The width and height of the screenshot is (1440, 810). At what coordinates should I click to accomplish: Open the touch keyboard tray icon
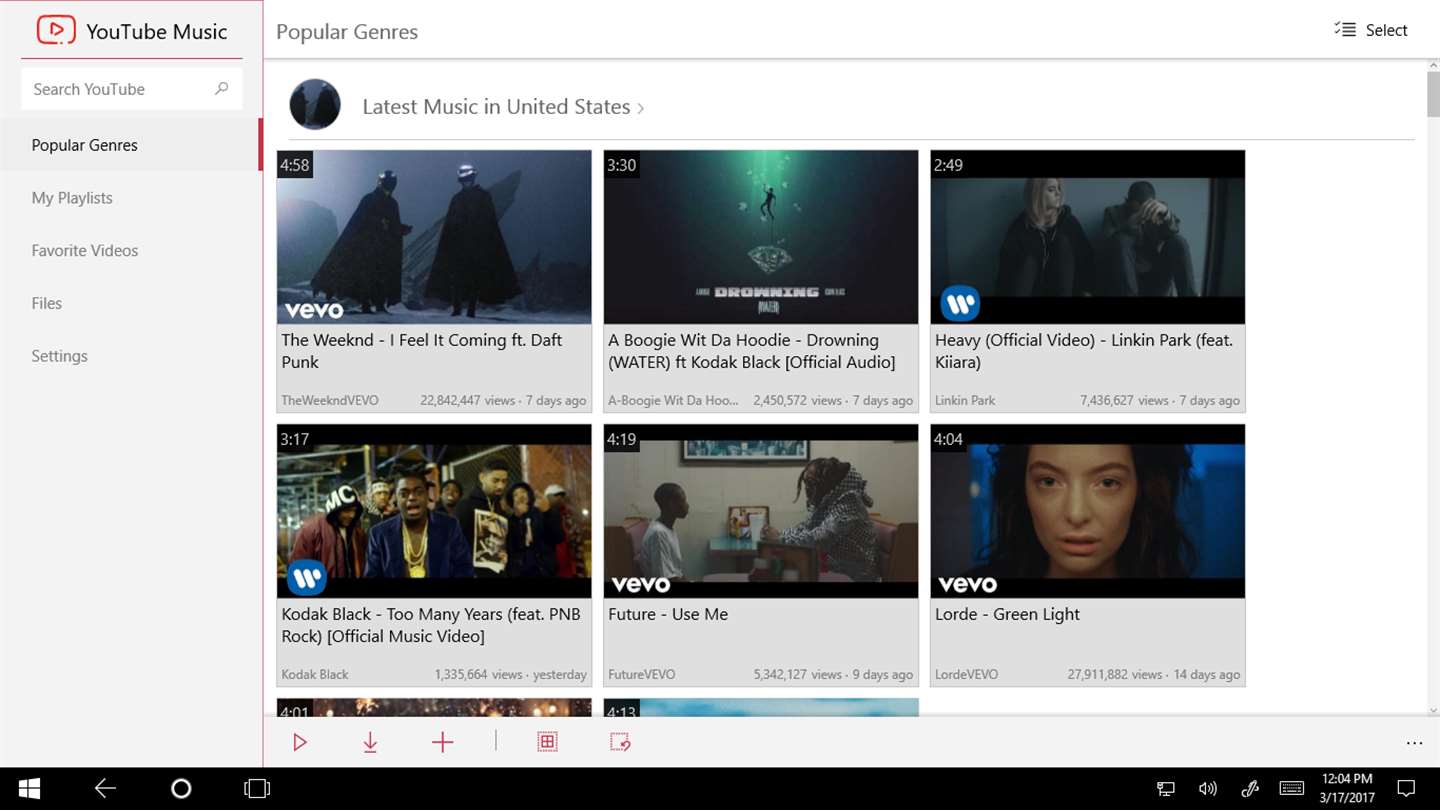point(1291,789)
